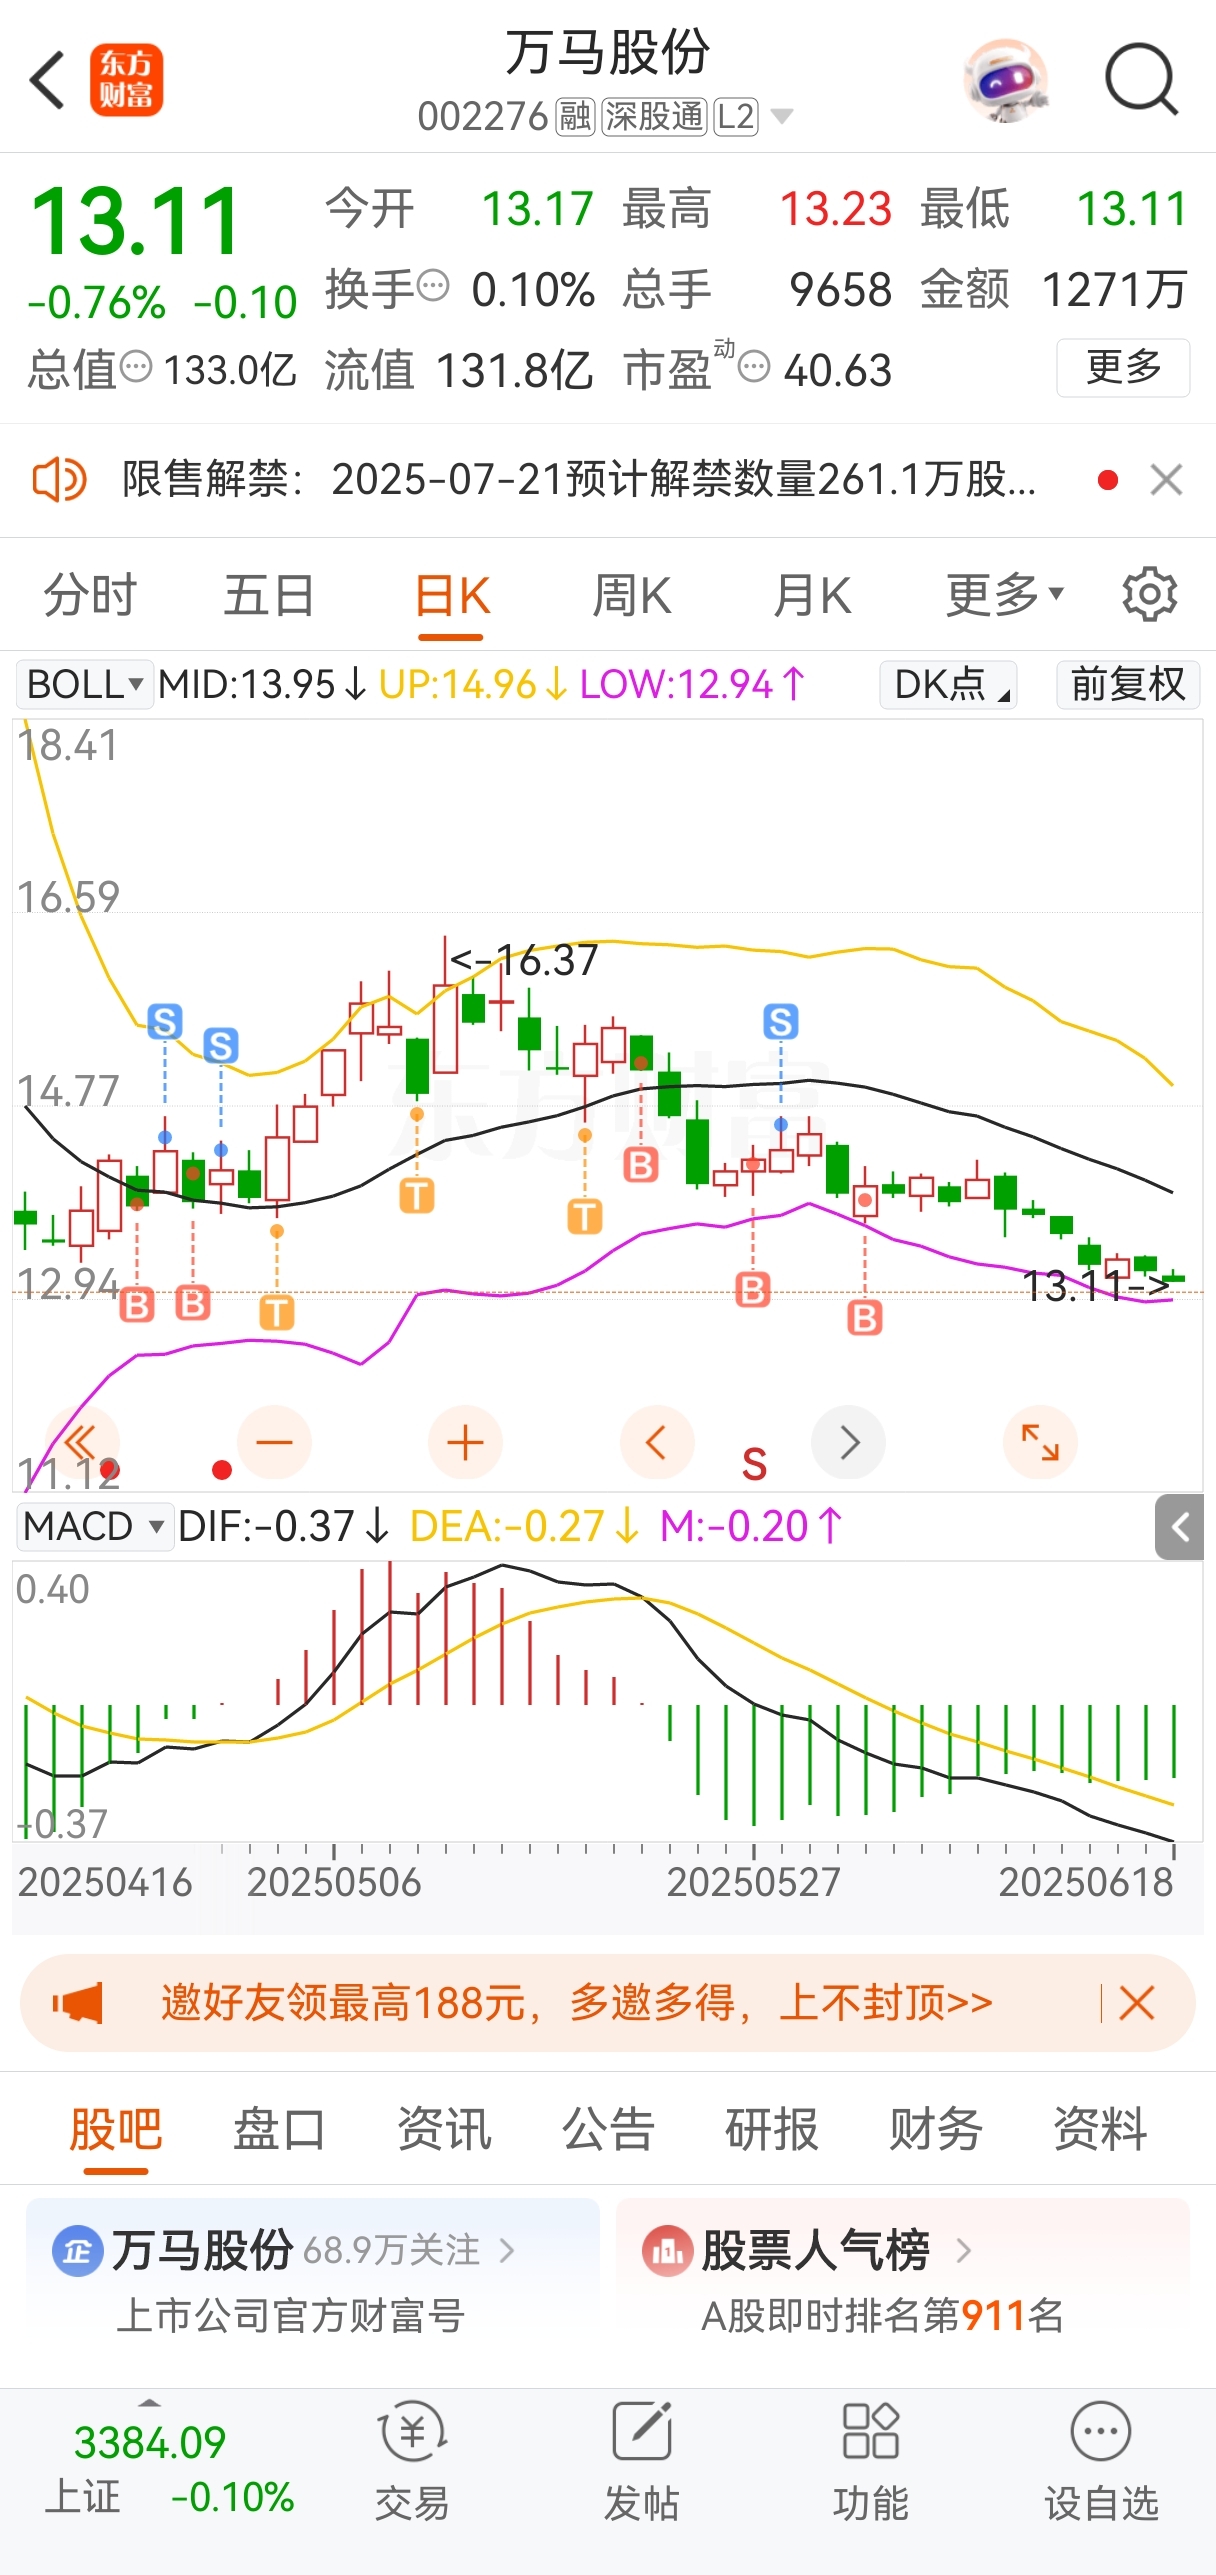Open the DK点 dropdown
Screen dimensions: 1216x2575
(x=948, y=685)
